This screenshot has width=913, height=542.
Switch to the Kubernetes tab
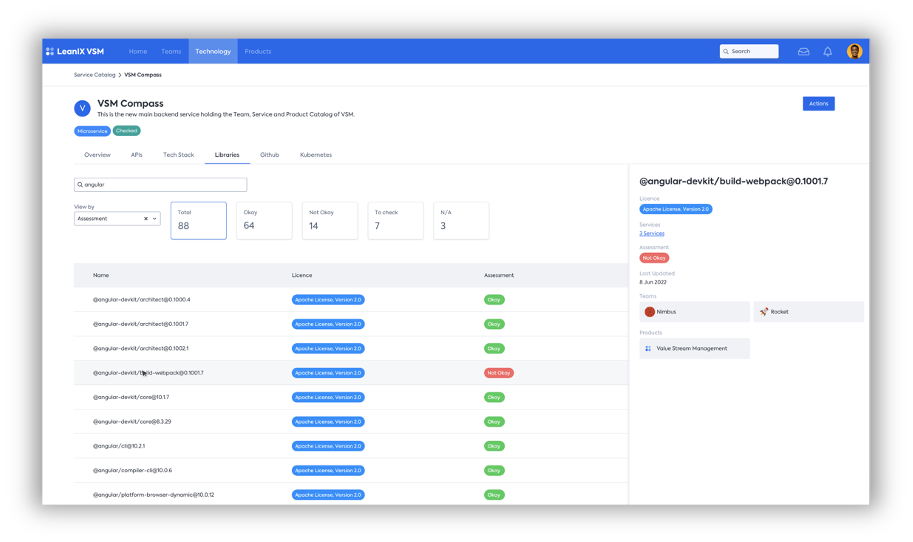316,155
